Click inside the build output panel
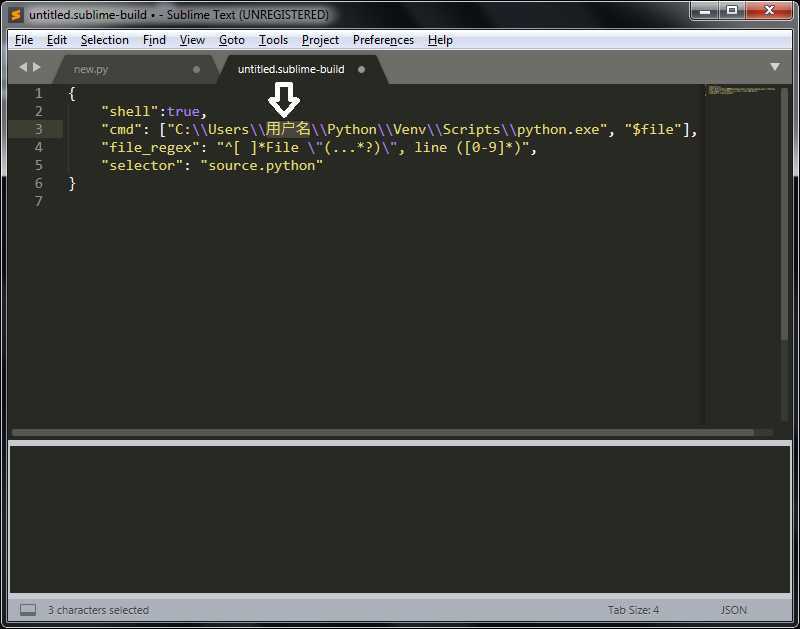 [x=400, y=519]
